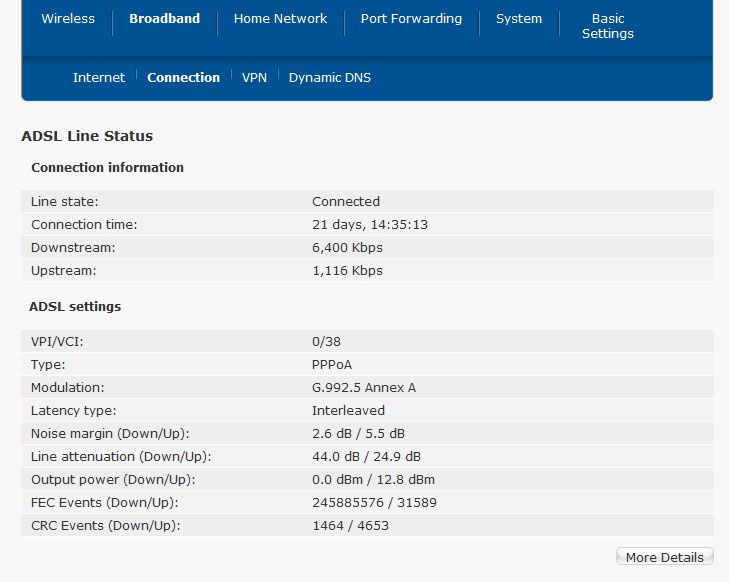Click the ADSL Line Status heading

point(87,136)
